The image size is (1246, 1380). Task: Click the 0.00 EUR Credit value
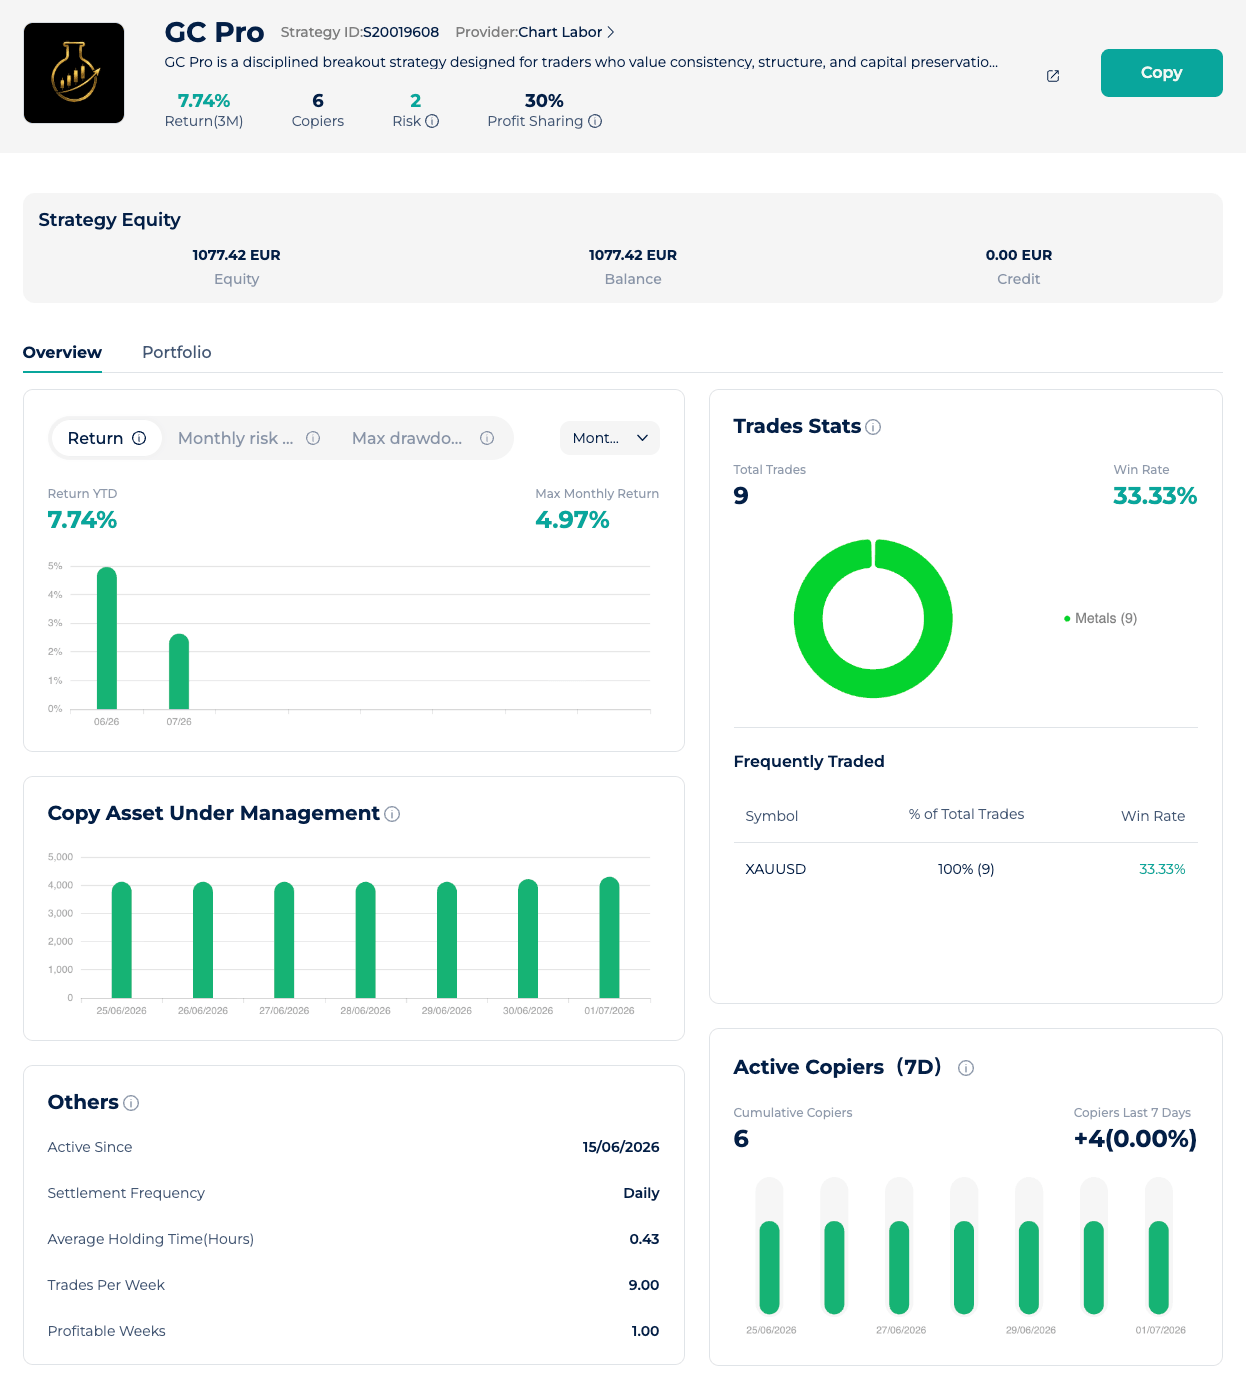1019,255
